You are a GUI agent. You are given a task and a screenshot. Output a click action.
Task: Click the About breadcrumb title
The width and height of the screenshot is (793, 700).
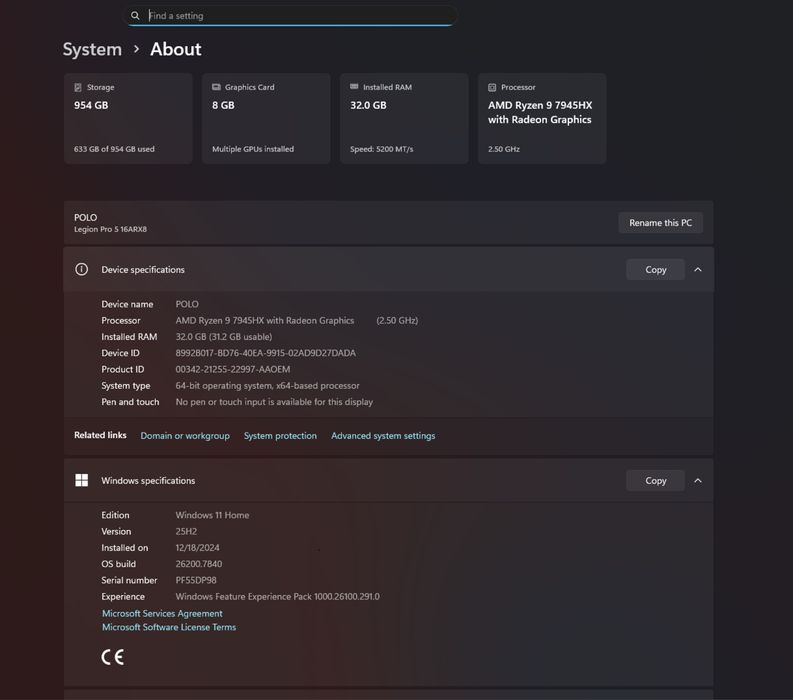[176, 49]
